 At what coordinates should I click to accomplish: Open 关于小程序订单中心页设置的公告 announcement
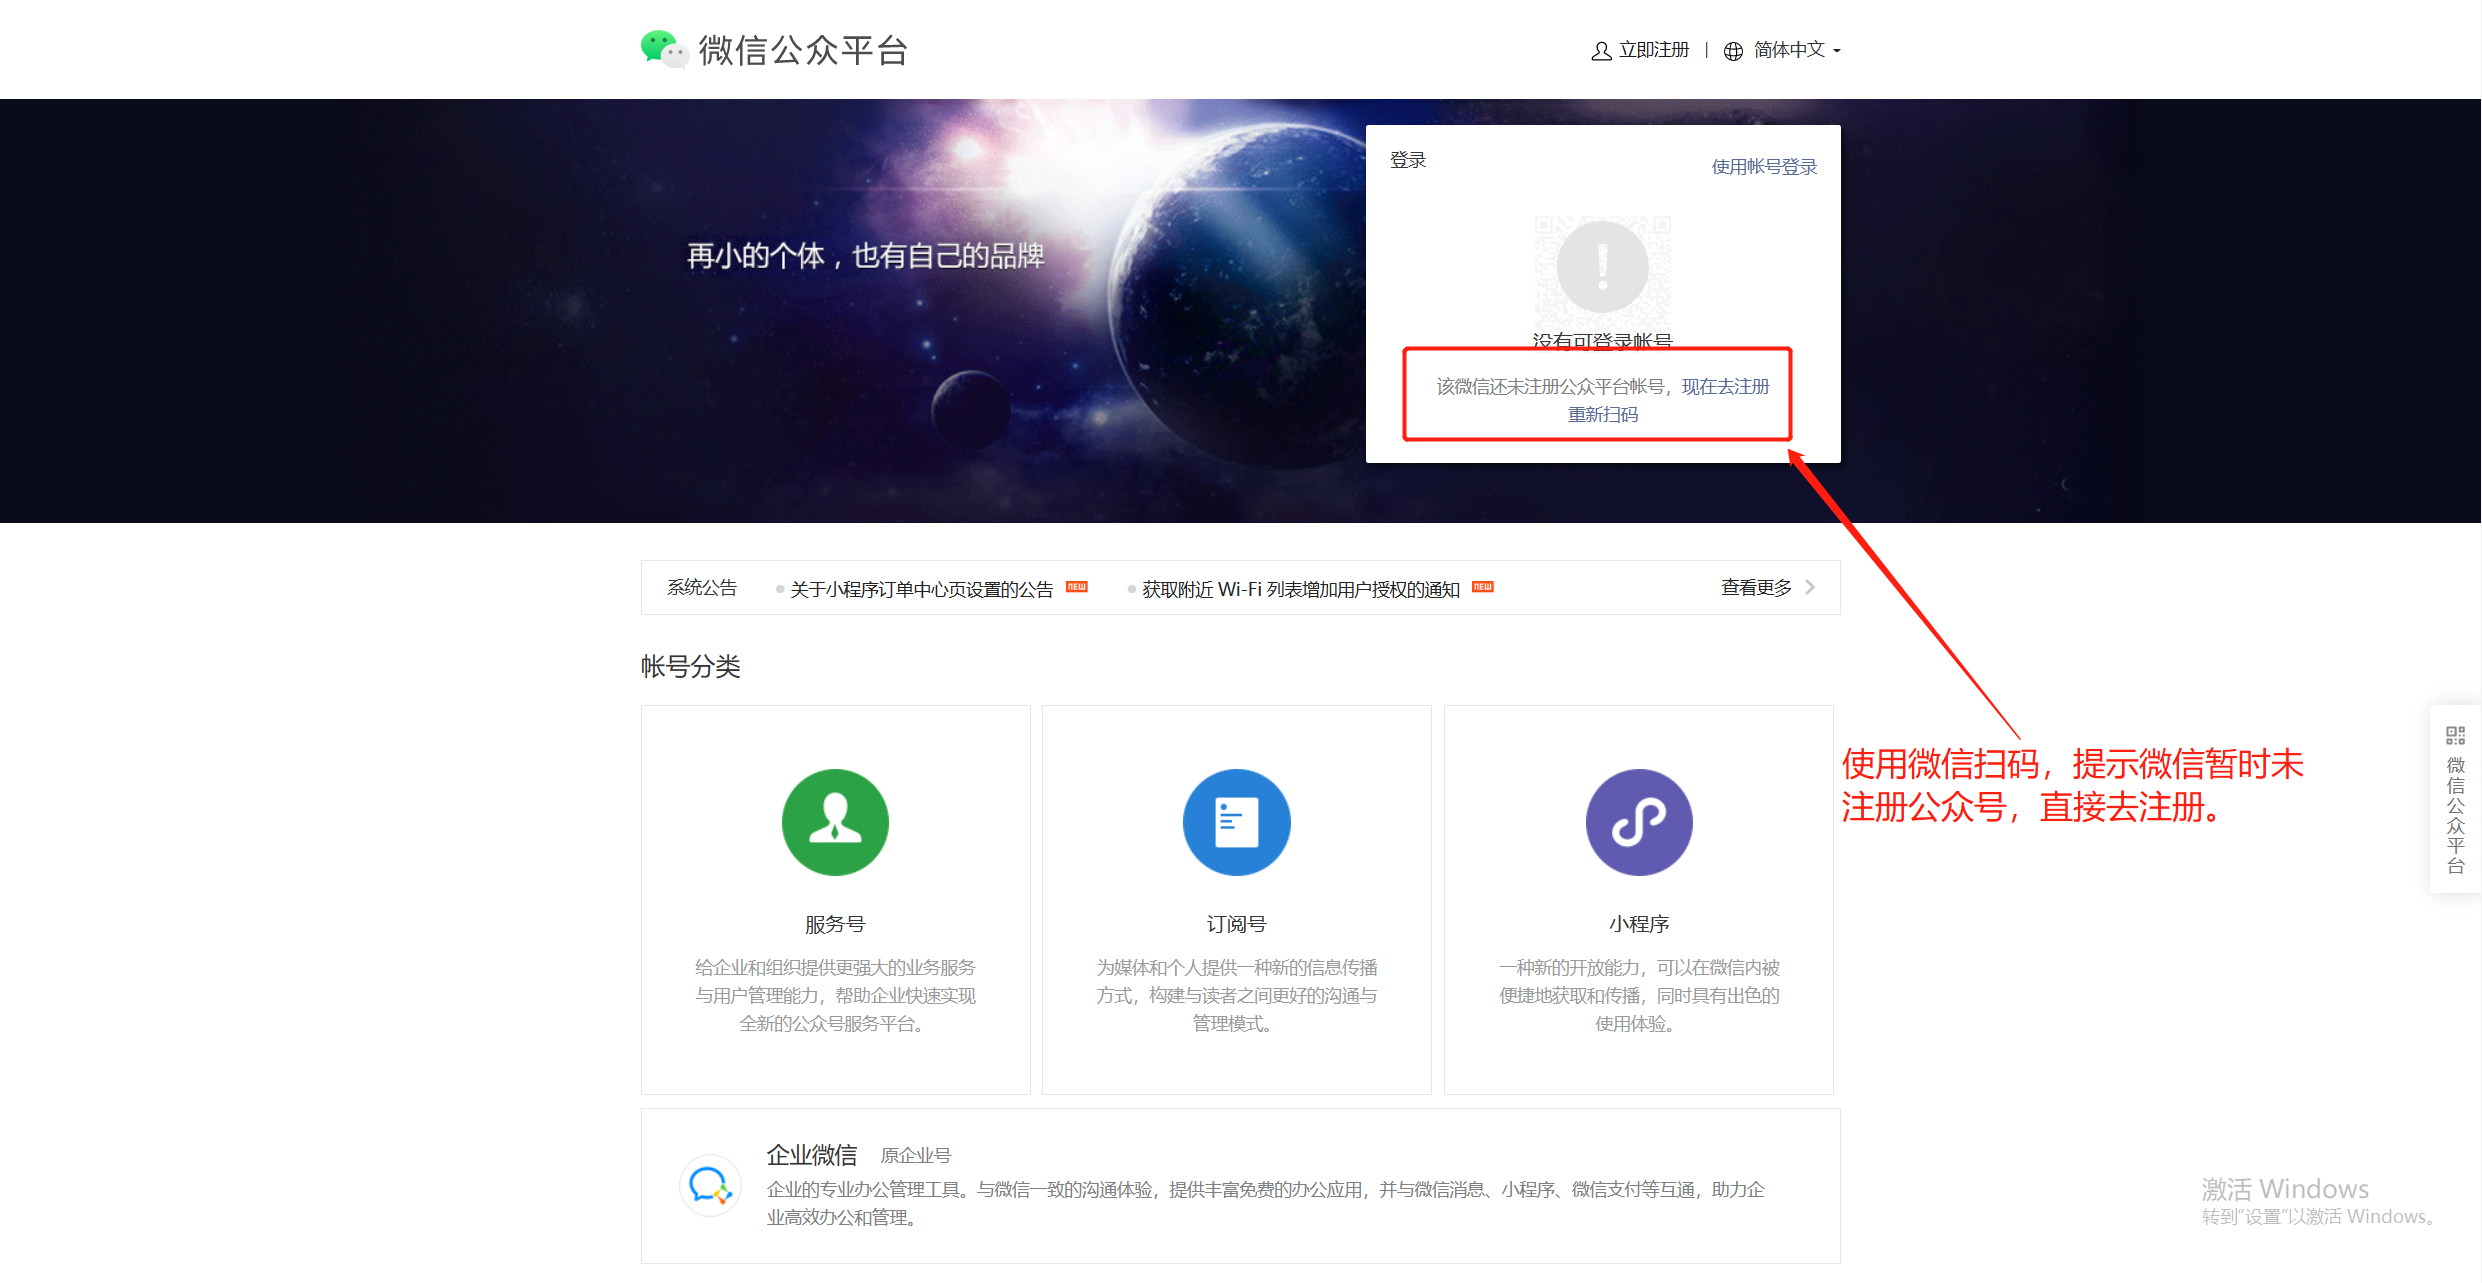point(921,589)
